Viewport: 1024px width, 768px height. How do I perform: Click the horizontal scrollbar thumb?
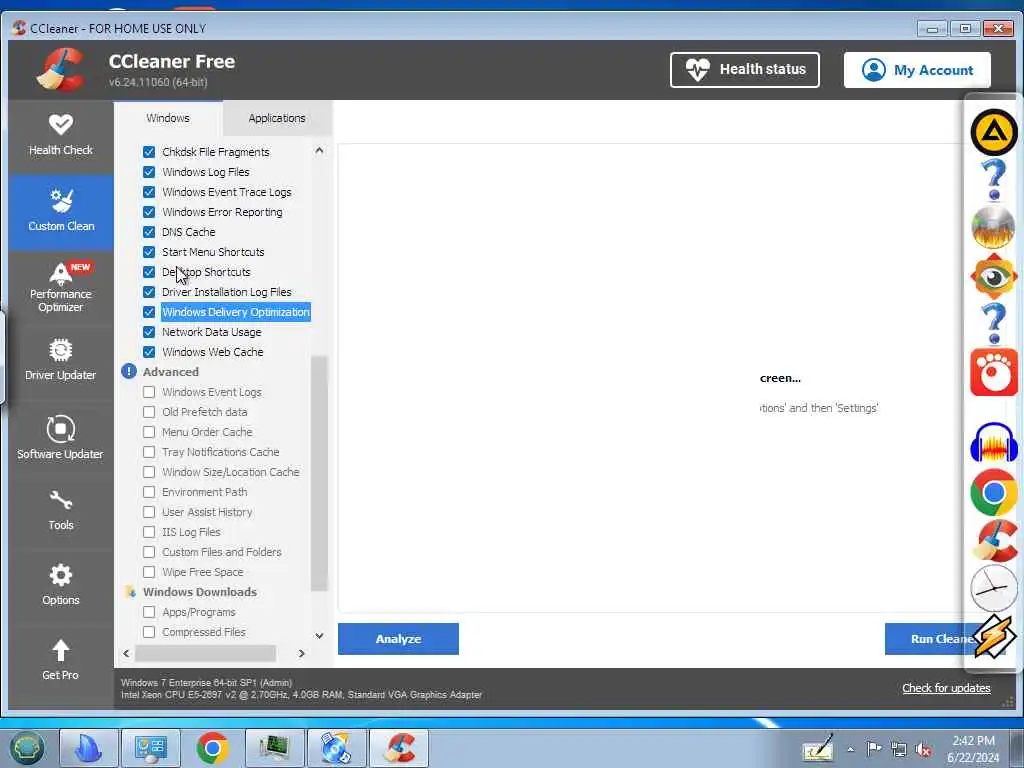click(x=205, y=653)
